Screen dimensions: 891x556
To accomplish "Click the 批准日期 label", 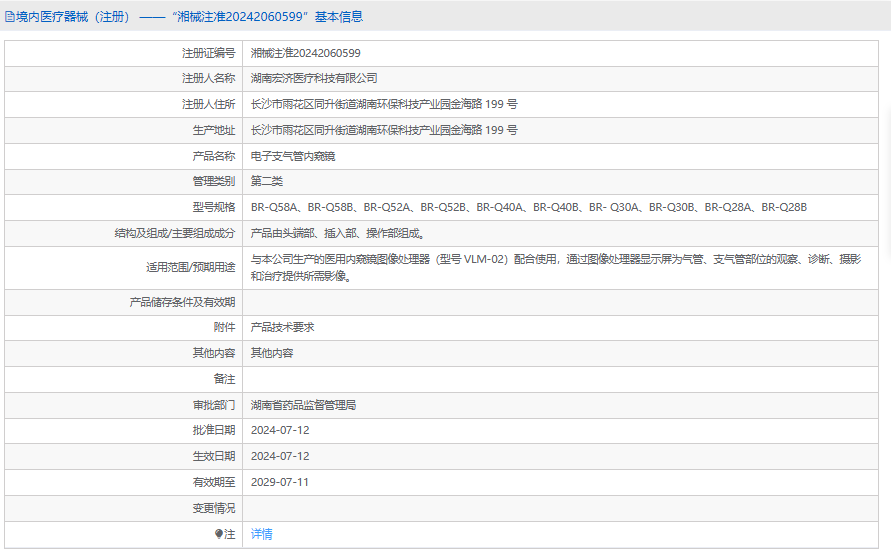I will pyautogui.click(x=214, y=430).
